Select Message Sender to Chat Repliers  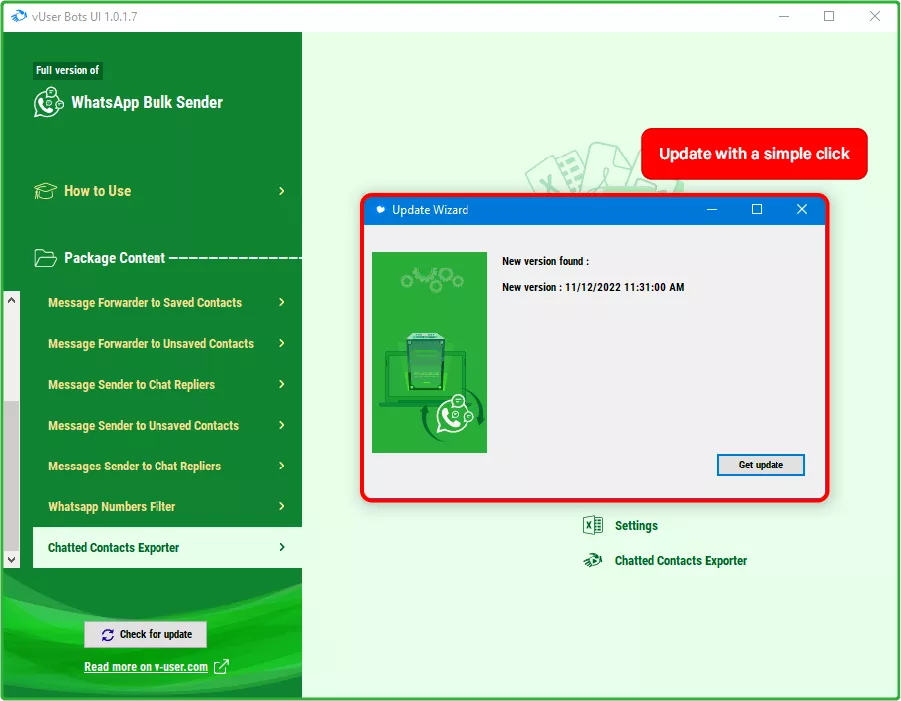pyautogui.click(x=131, y=384)
